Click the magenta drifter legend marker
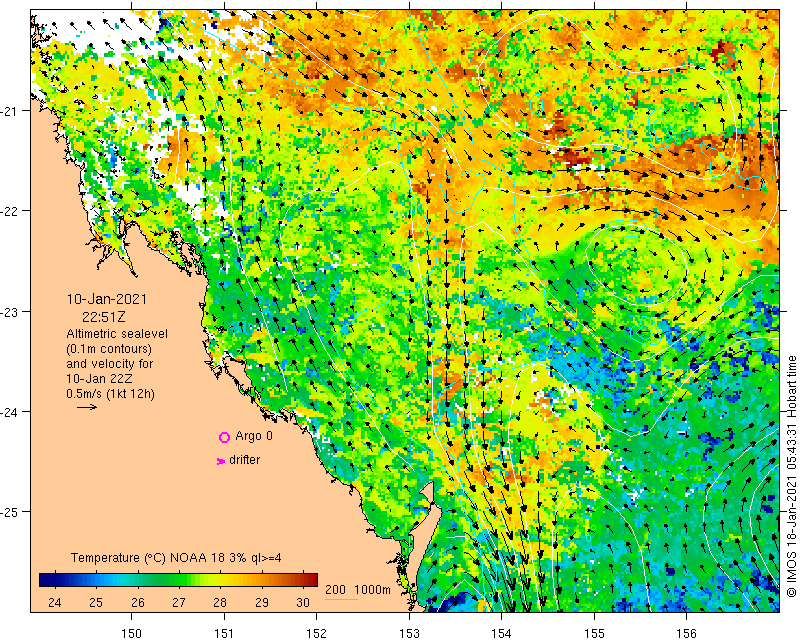The image size is (800, 640). point(220,461)
